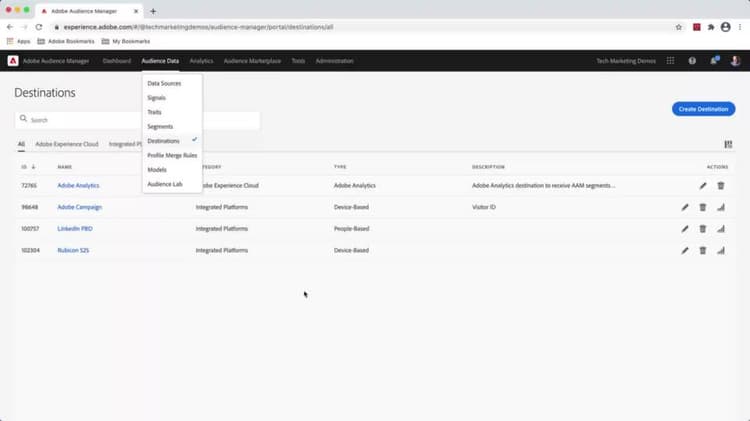Click the DESCRIPTION column header
The image size is (750, 421).
[x=488, y=167]
